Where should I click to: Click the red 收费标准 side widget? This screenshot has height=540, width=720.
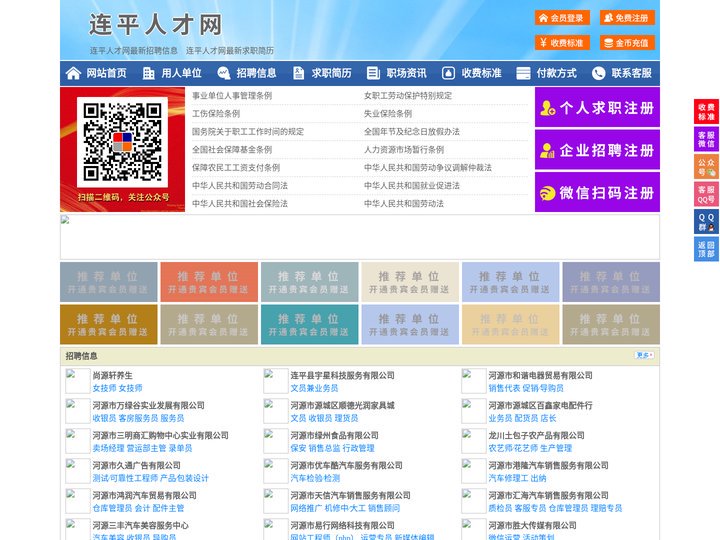point(706,112)
